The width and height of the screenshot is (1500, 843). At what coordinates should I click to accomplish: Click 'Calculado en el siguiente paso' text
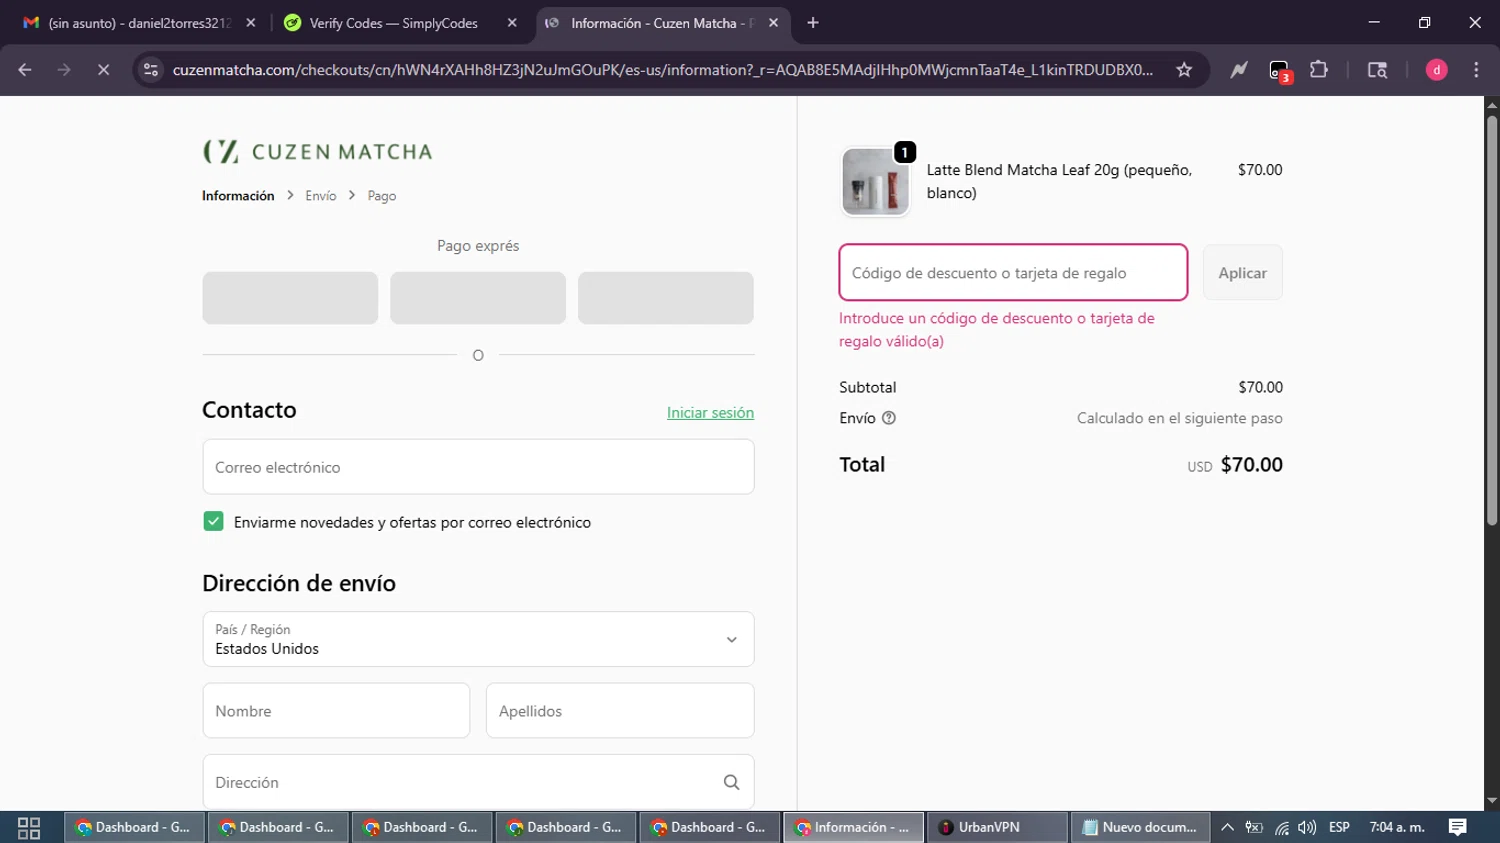pos(1180,418)
